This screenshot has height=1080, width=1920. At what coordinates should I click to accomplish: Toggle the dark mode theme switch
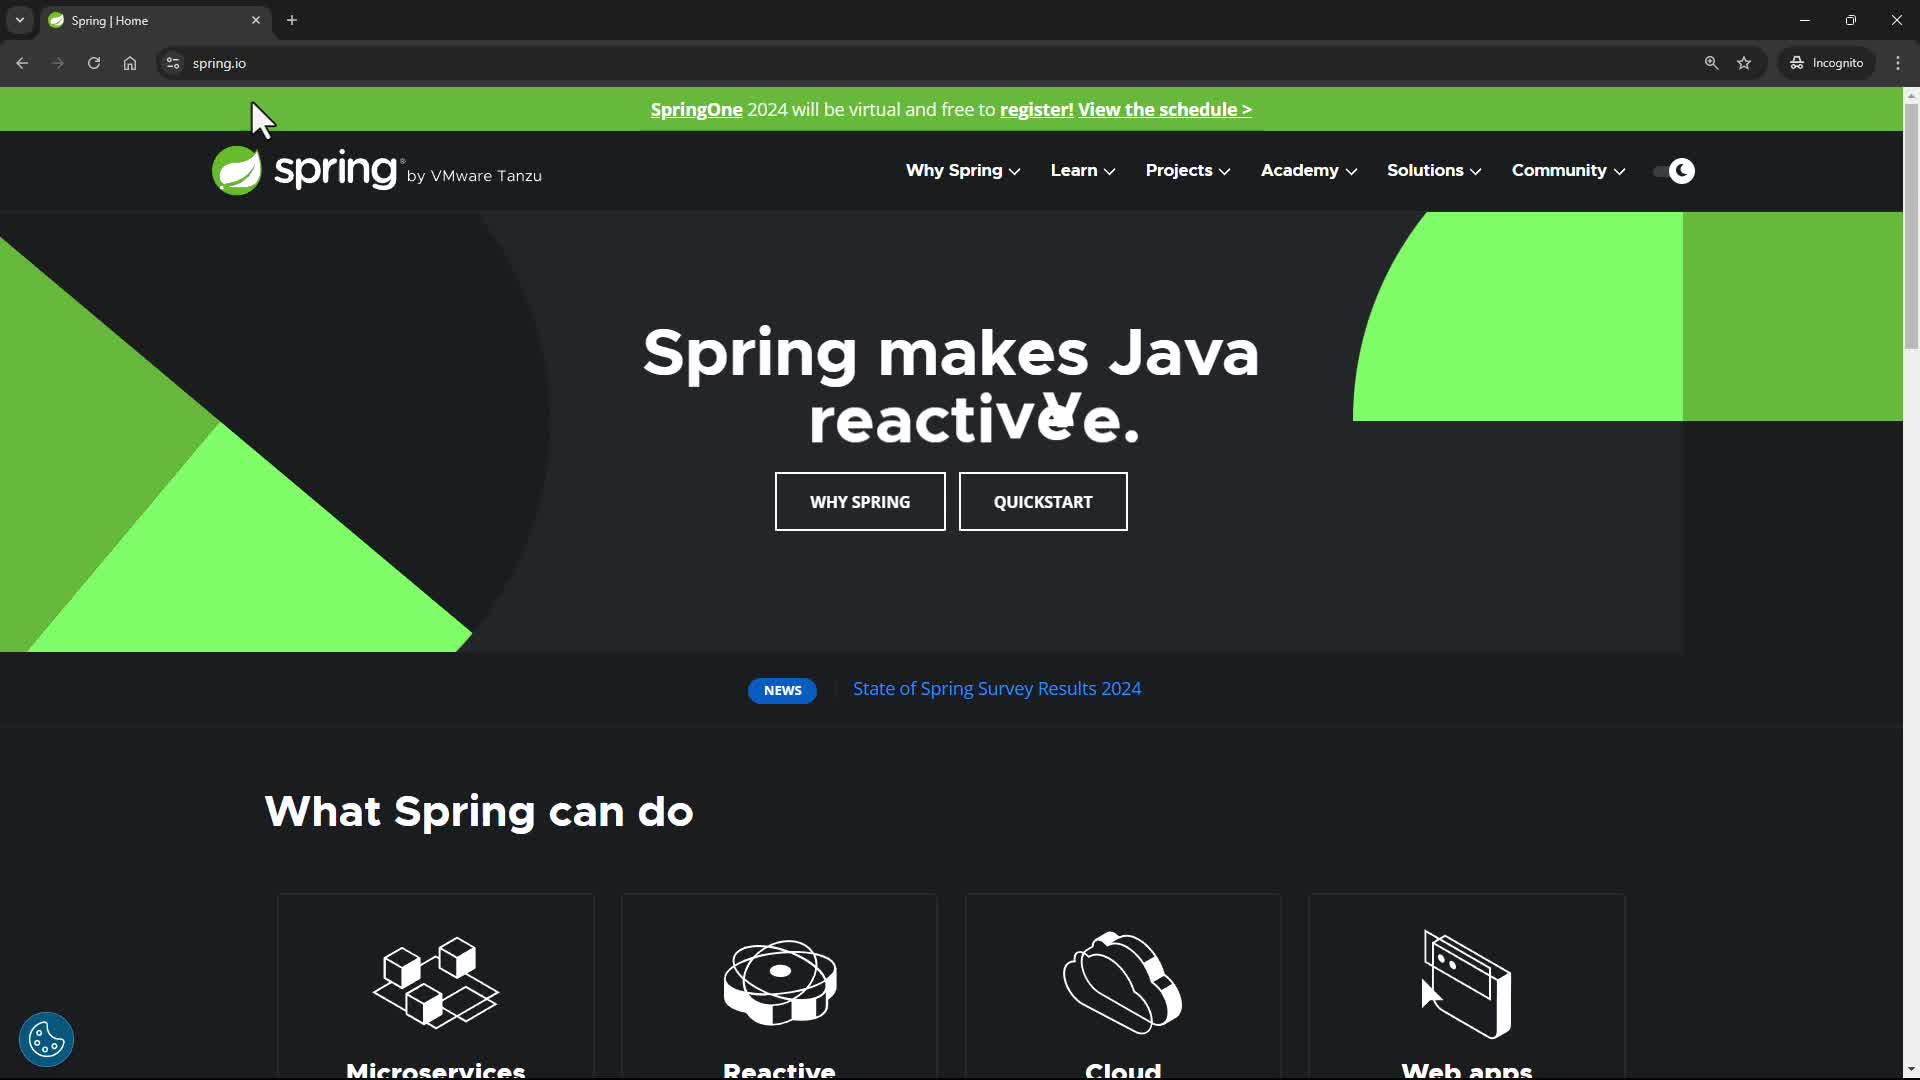point(1674,171)
